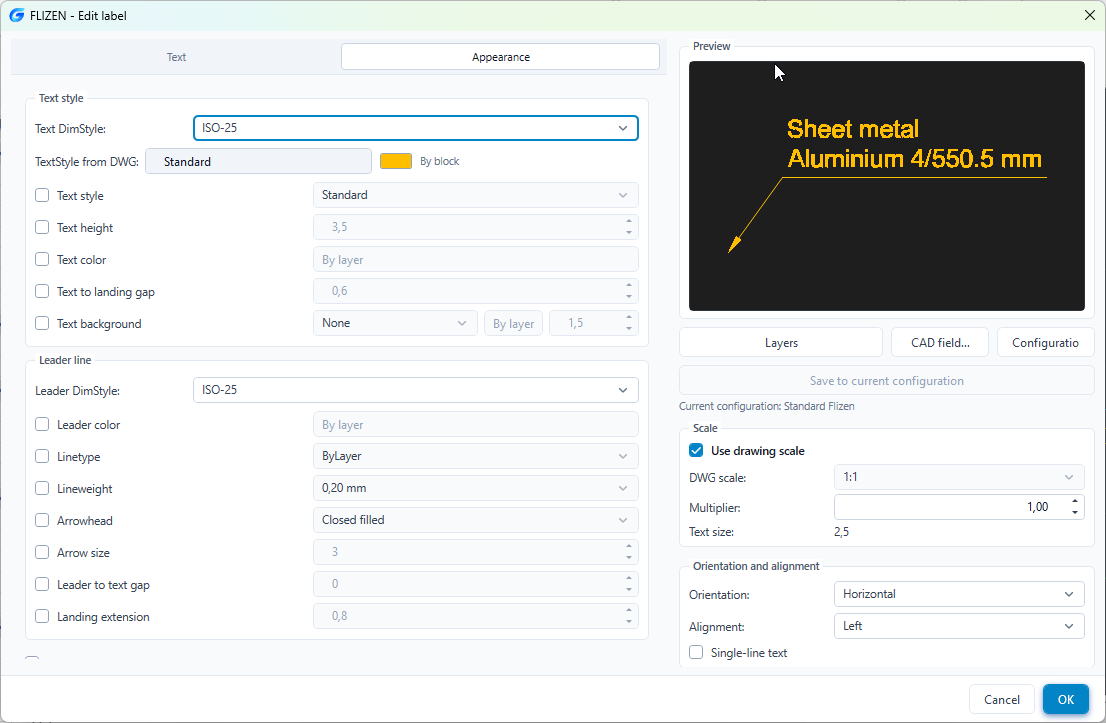Click the label preview image
Image resolution: width=1106 pixels, height=723 pixels.
(887, 186)
